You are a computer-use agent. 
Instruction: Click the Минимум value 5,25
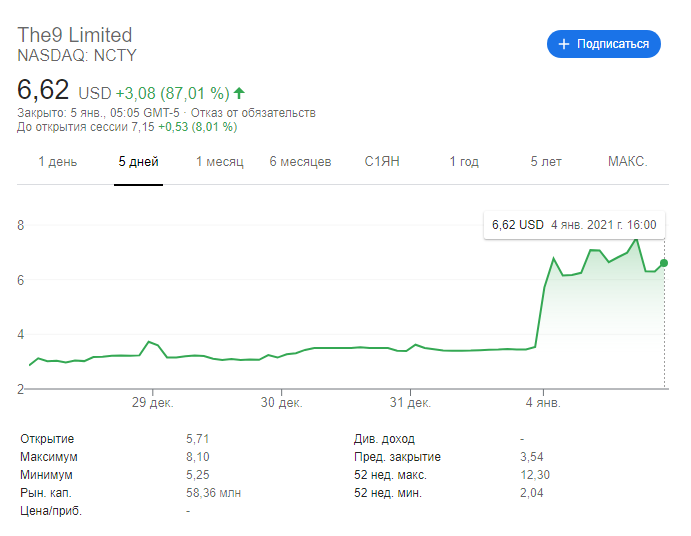197,475
